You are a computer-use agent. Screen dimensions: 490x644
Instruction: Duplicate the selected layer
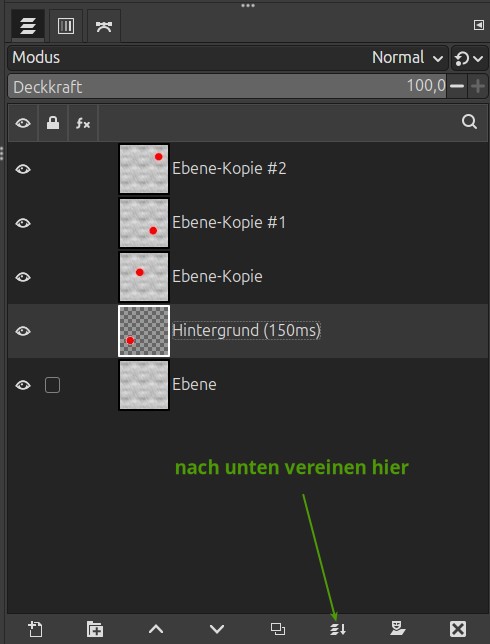(x=278, y=628)
